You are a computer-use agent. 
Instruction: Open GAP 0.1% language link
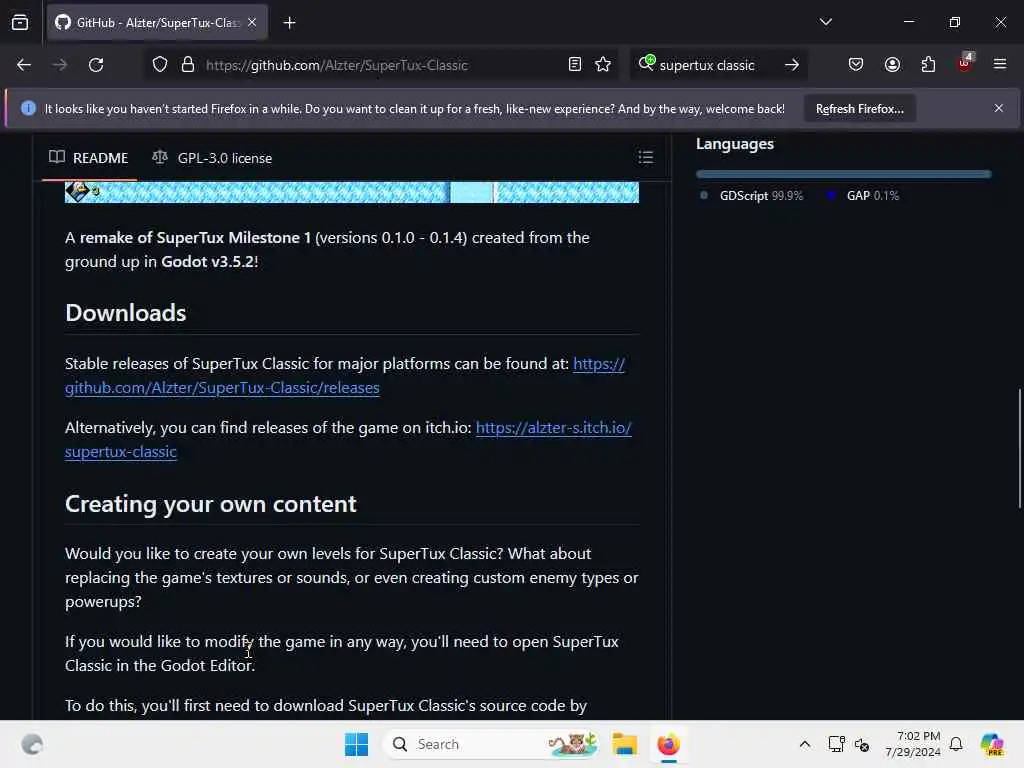point(863,196)
